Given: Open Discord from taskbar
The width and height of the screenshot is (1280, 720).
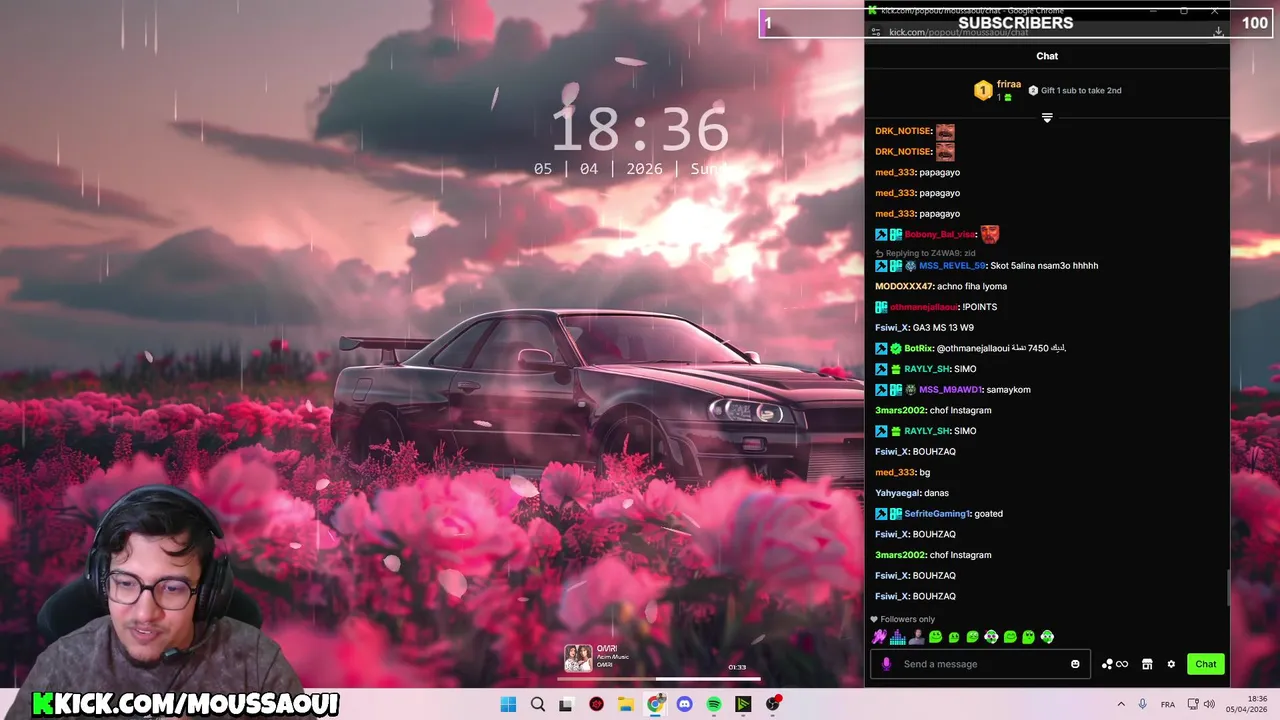Looking at the screenshot, I should (x=685, y=704).
